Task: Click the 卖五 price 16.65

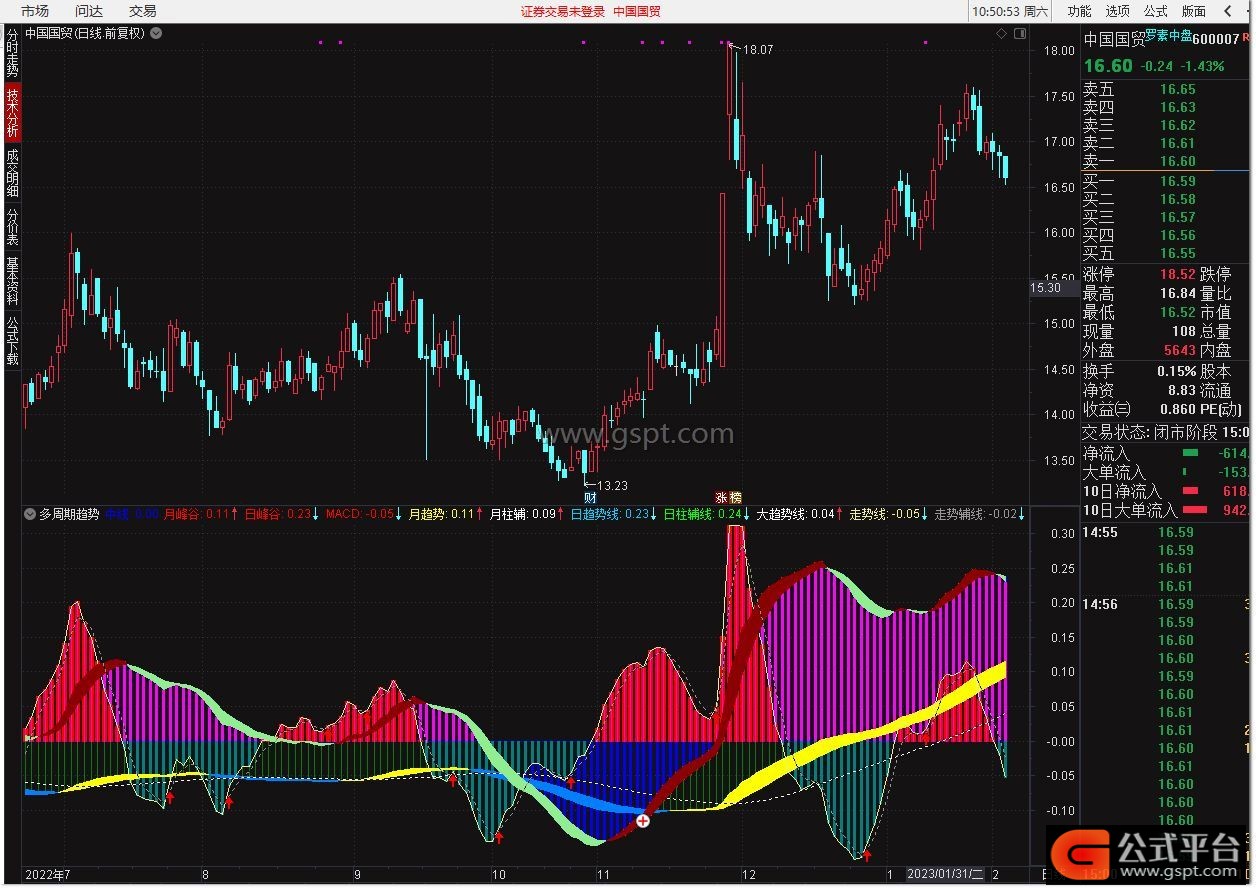Action: click(1177, 89)
